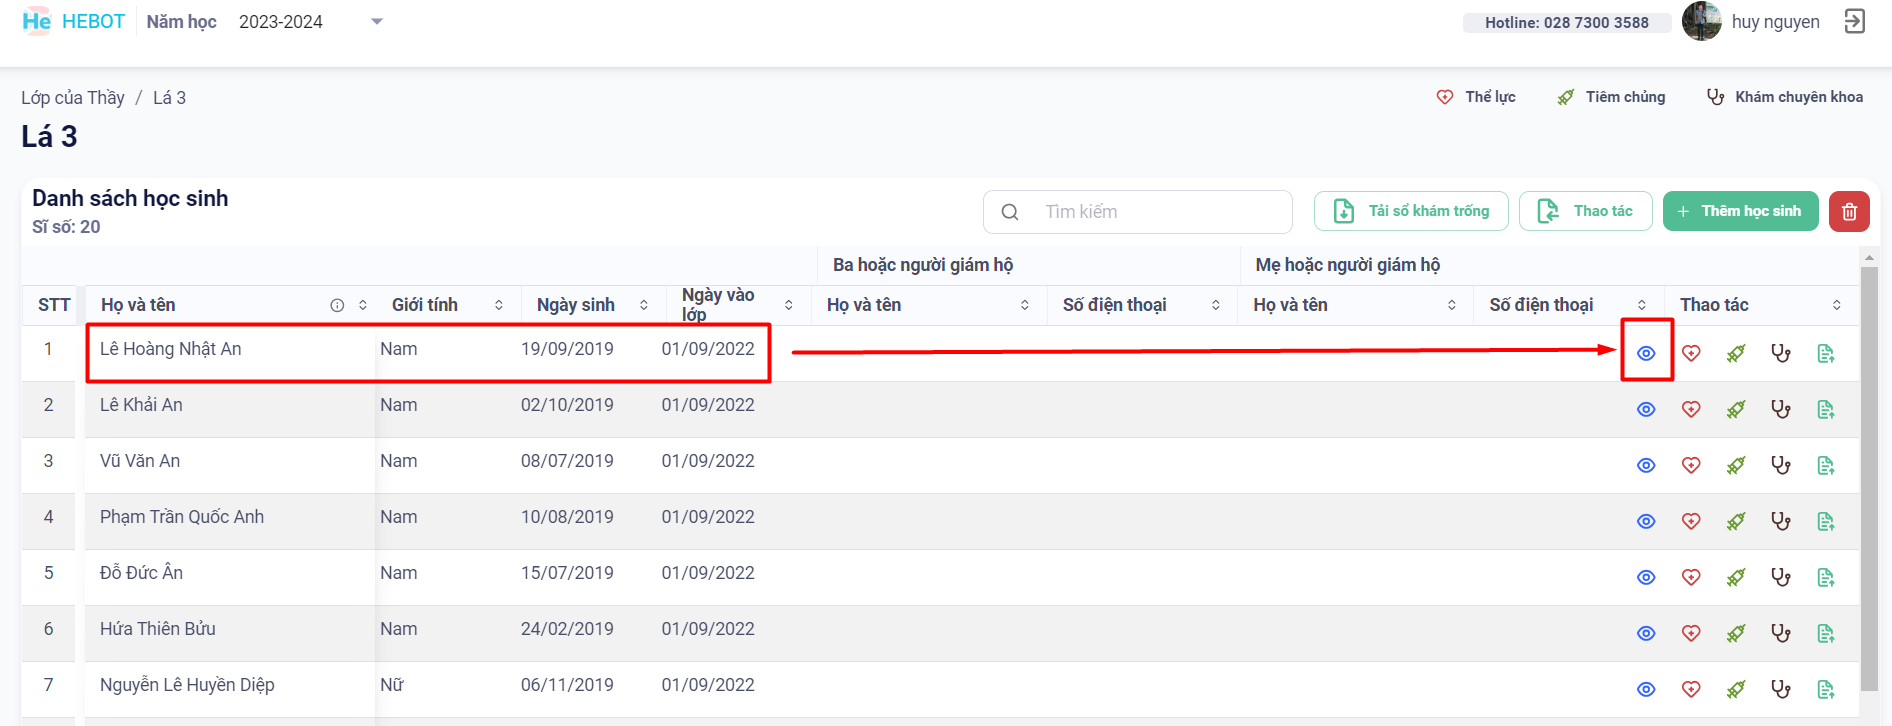The height and width of the screenshot is (726, 1892).
Task: Sort by Giới tính column
Action: tap(498, 305)
